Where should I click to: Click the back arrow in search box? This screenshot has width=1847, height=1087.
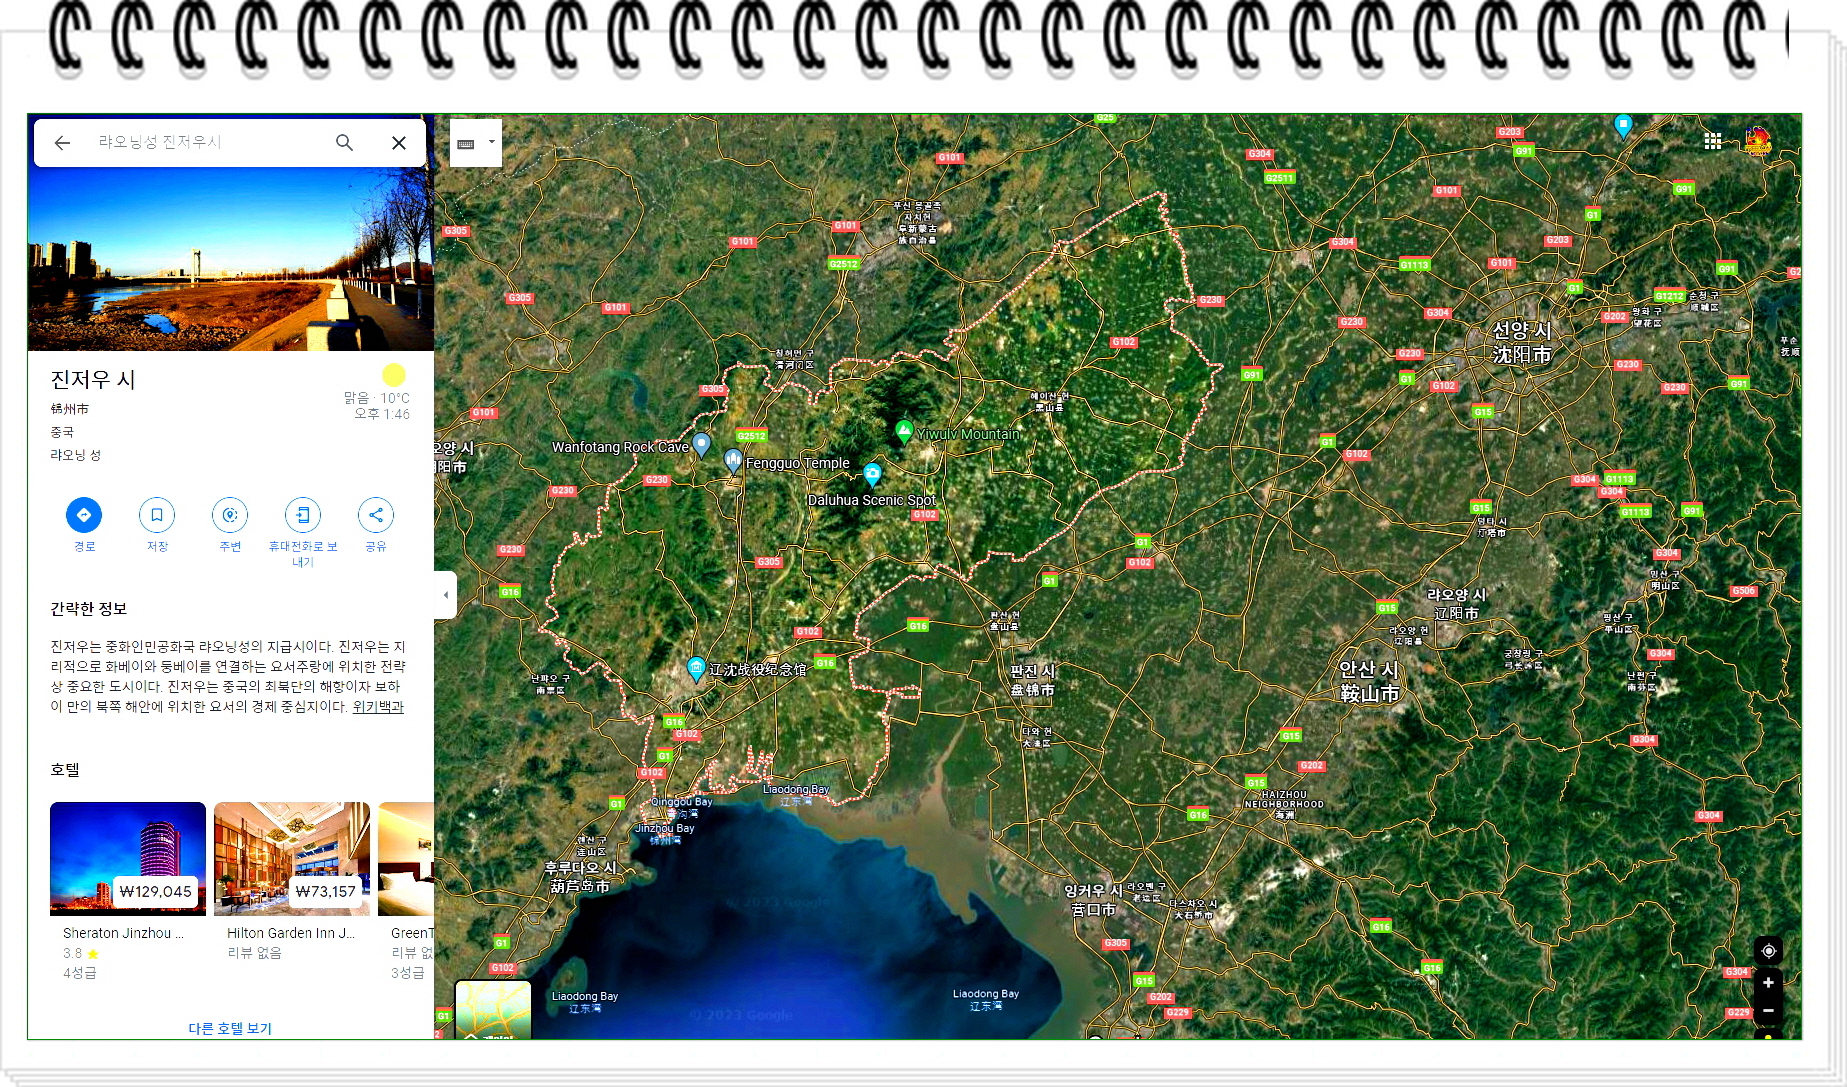[x=62, y=143]
